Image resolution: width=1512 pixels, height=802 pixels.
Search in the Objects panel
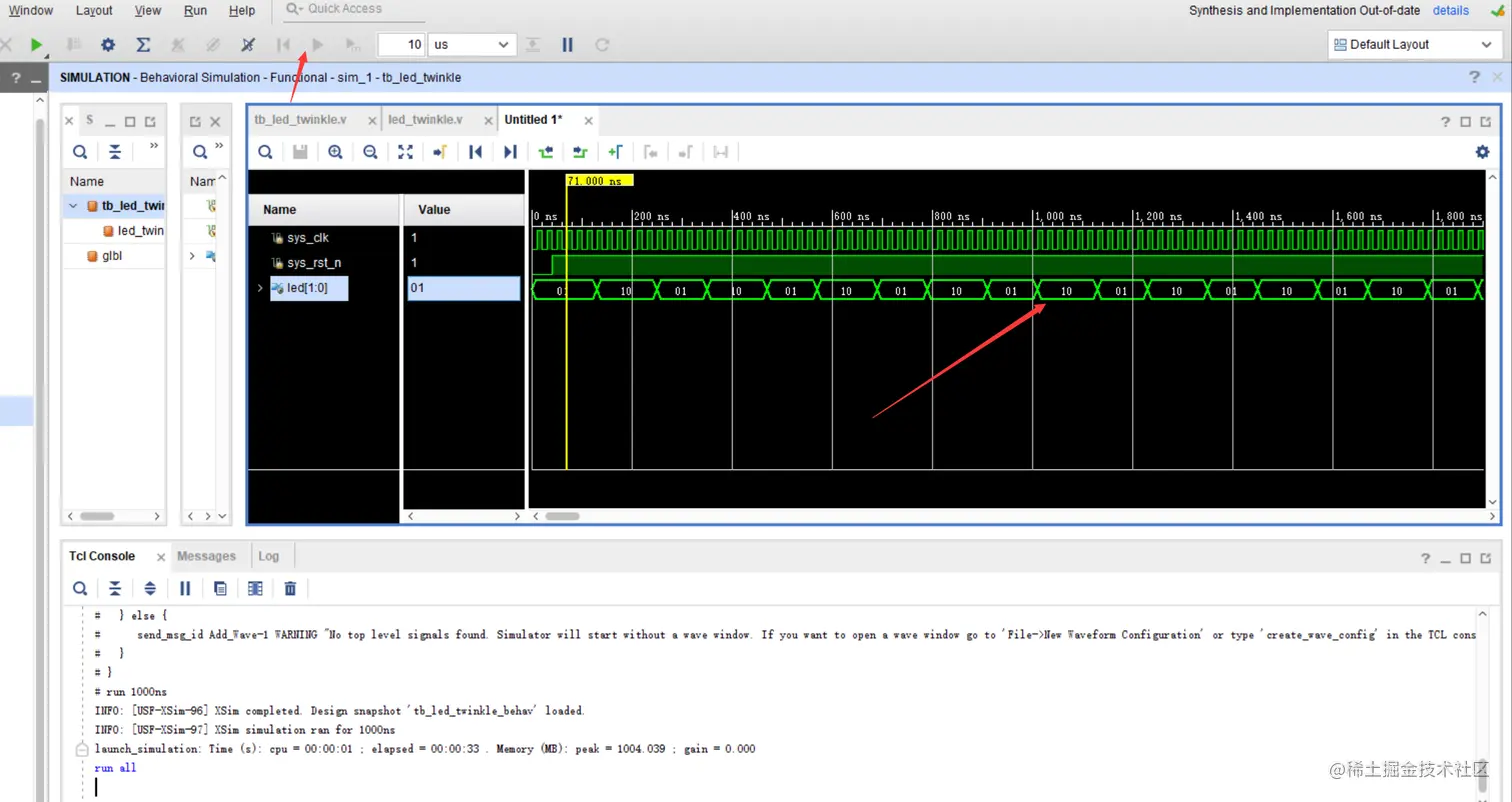(x=200, y=152)
